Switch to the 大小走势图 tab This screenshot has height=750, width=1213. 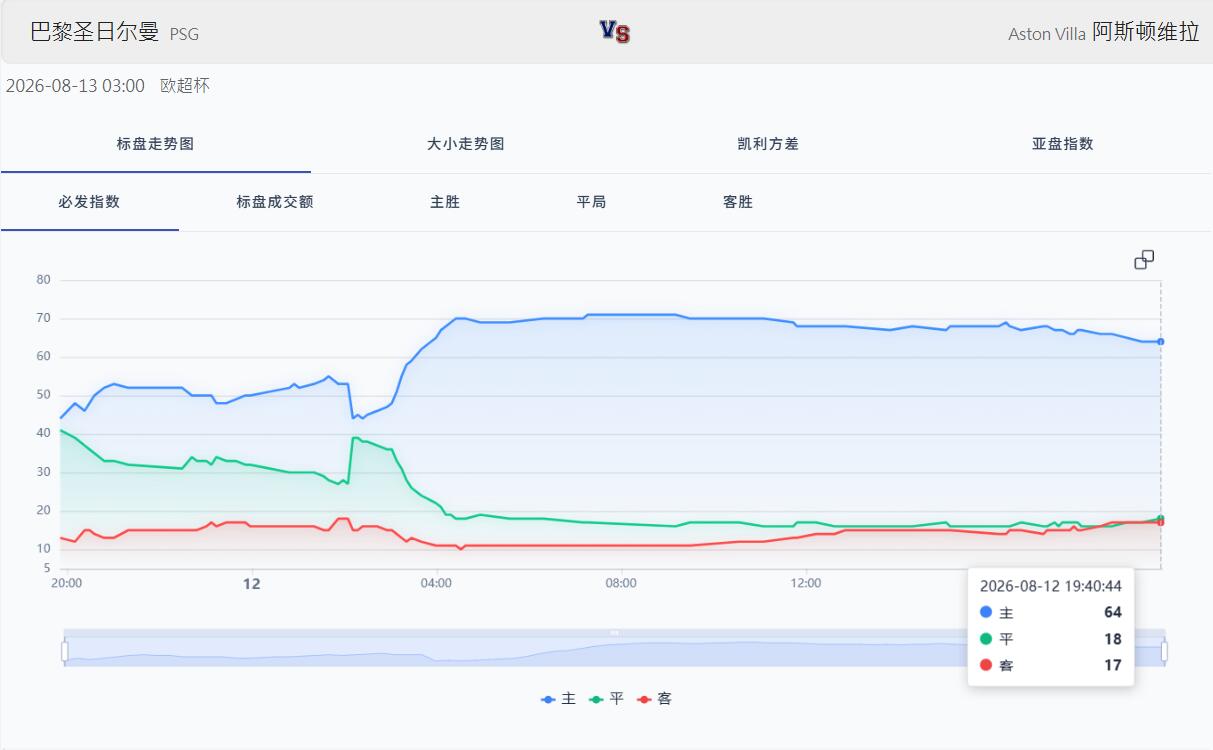tap(465, 144)
